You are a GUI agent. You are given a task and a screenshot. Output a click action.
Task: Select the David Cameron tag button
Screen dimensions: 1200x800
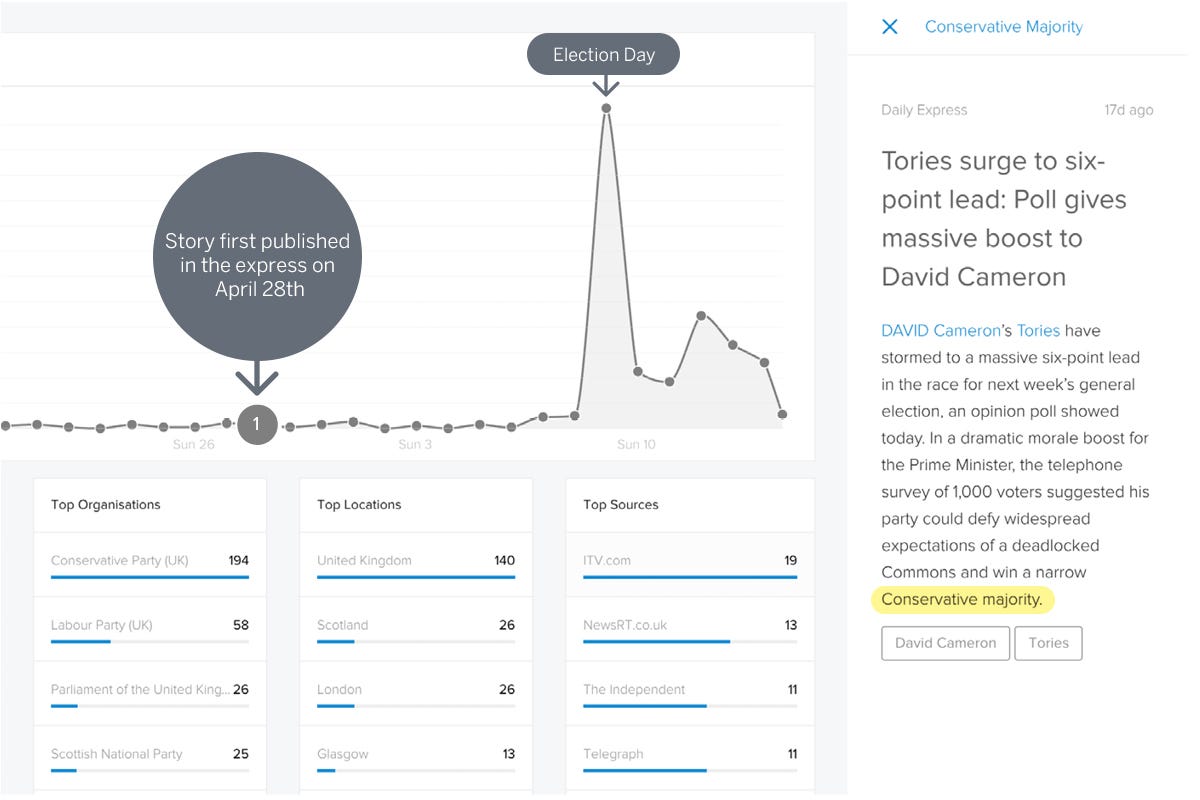point(945,643)
